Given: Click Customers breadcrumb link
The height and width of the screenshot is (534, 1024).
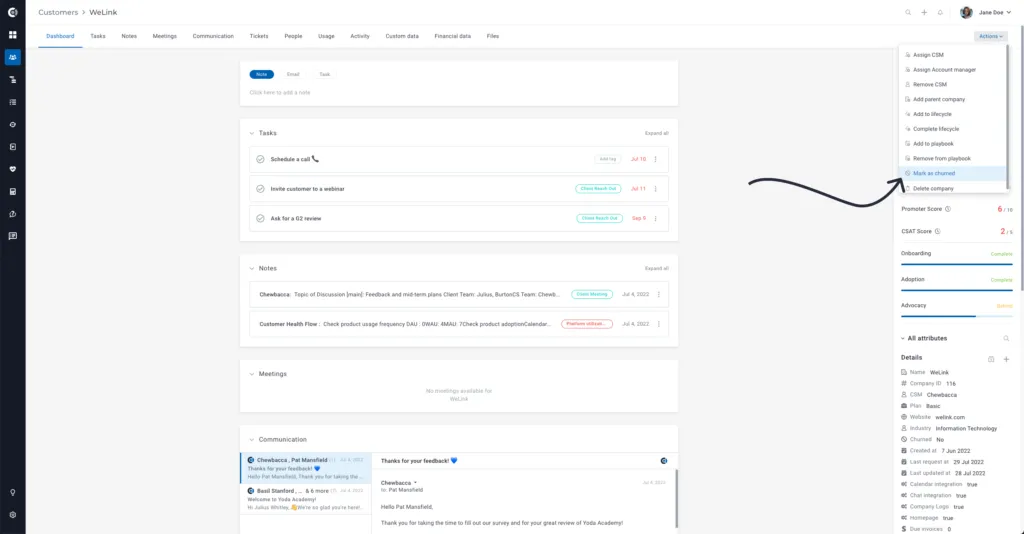Looking at the screenshot, I should (58, 12).
